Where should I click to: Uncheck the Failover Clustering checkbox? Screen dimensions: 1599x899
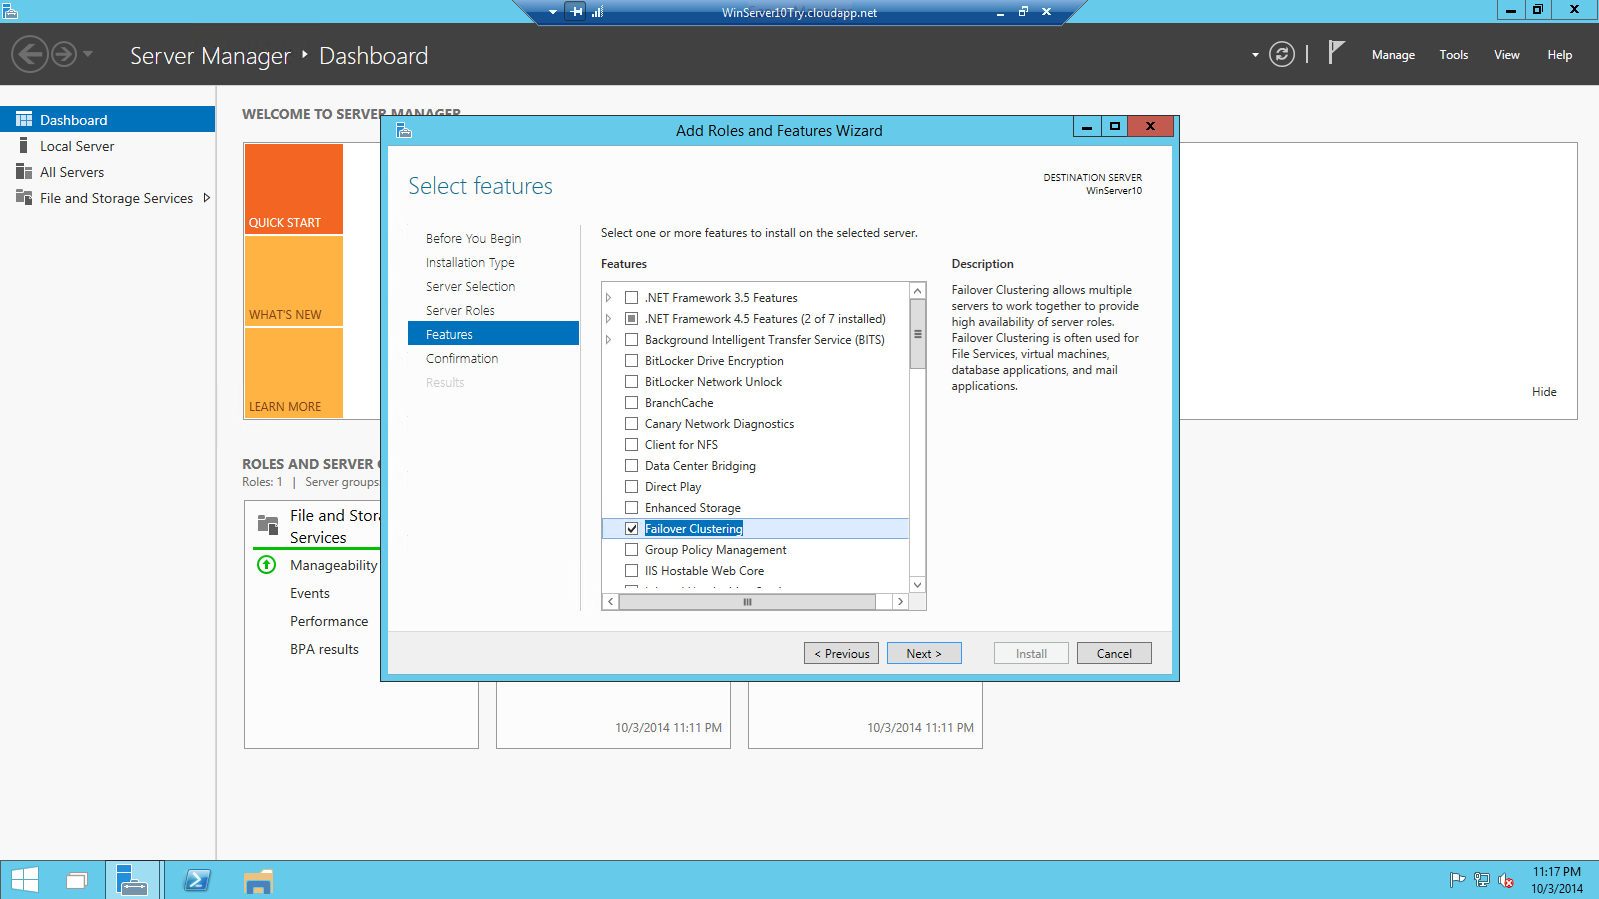[631, 529]
